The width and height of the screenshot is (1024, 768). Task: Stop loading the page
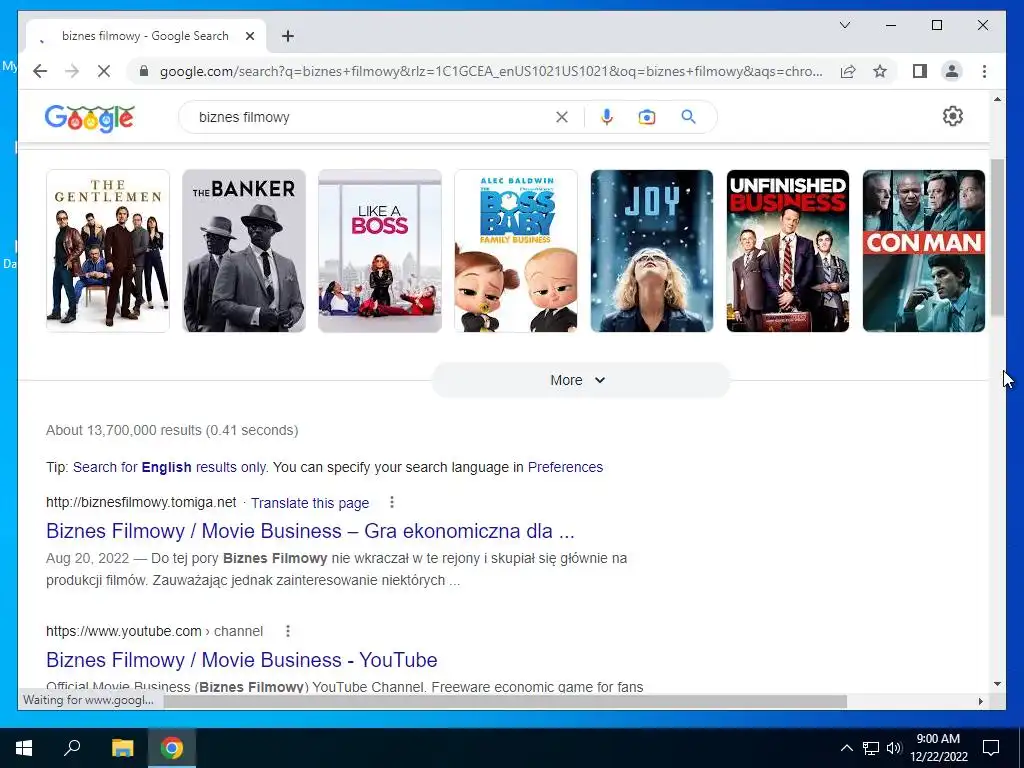(104, 71)
